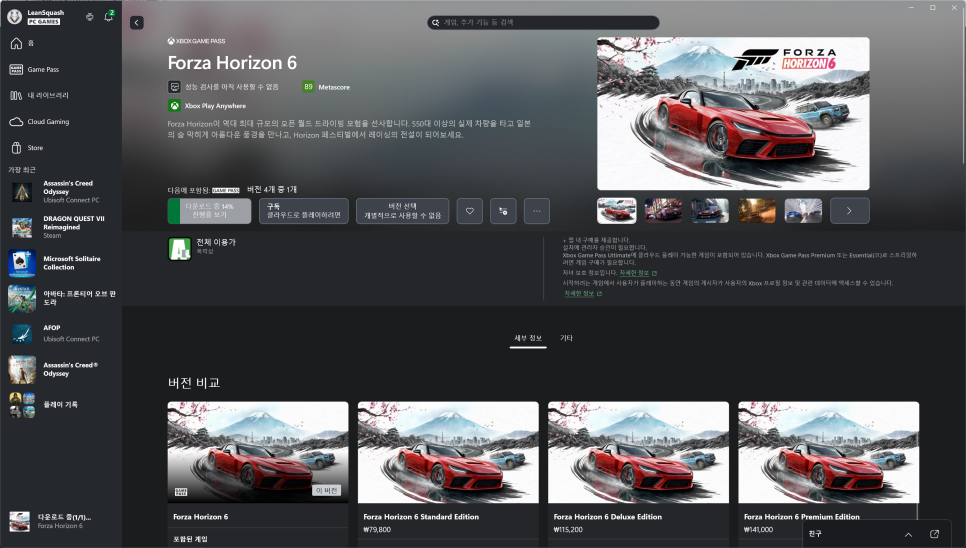Click the ₩115,200 Deluxe Edition price
The height and width of the screenshot is (548, 966).
pyautogui.click(x=569, y=530)
